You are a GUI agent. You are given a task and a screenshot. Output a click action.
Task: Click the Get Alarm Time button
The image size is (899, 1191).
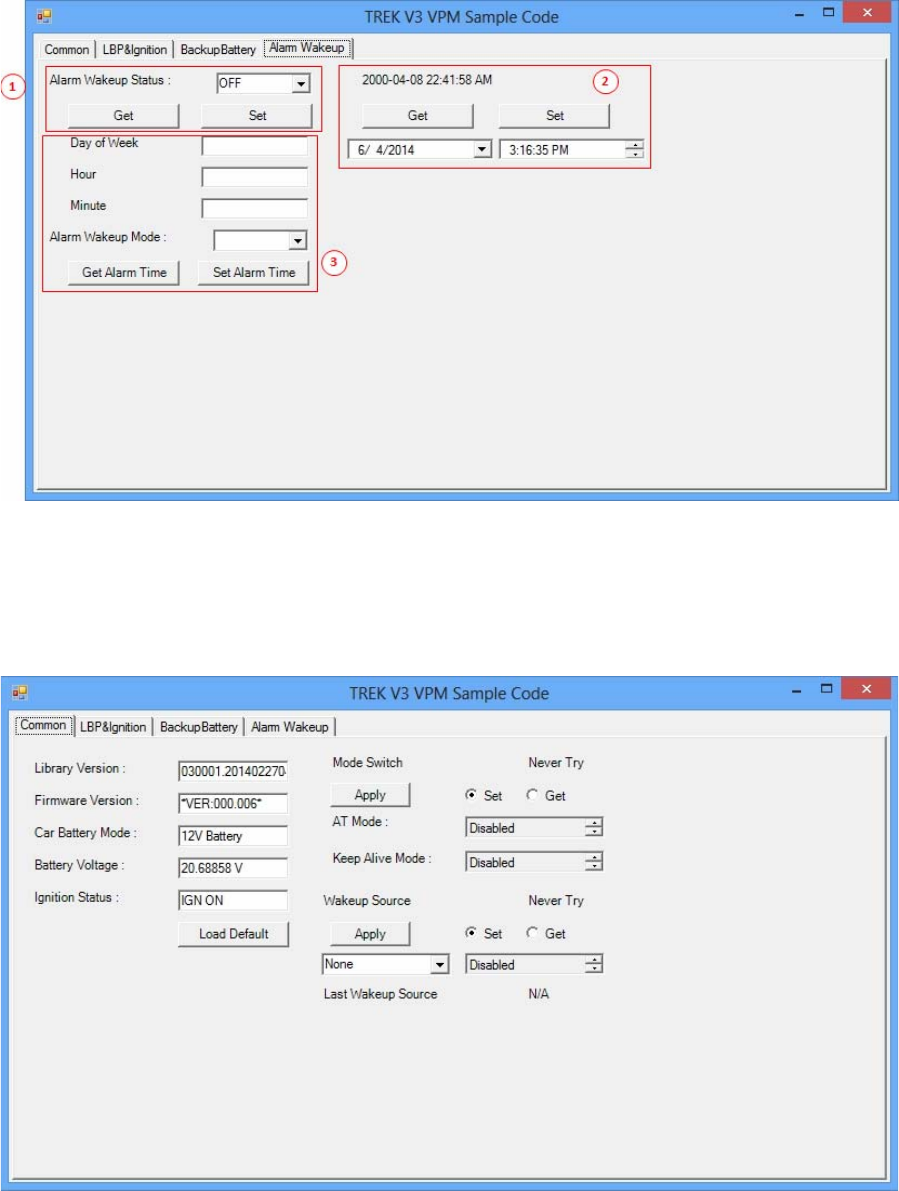[x=124, y=272]
